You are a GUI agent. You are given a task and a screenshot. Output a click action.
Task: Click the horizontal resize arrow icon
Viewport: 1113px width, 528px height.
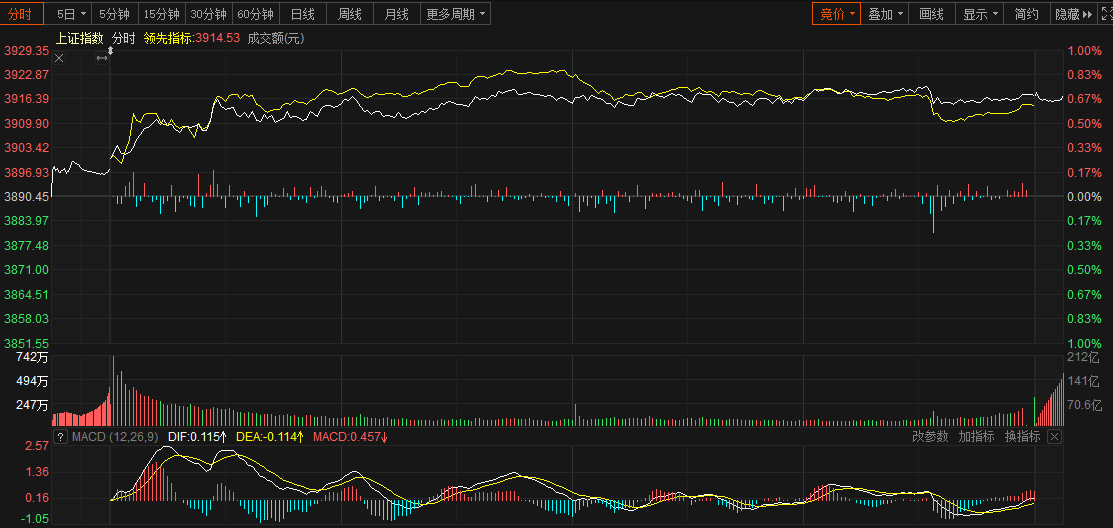click(x=101, y=58)
